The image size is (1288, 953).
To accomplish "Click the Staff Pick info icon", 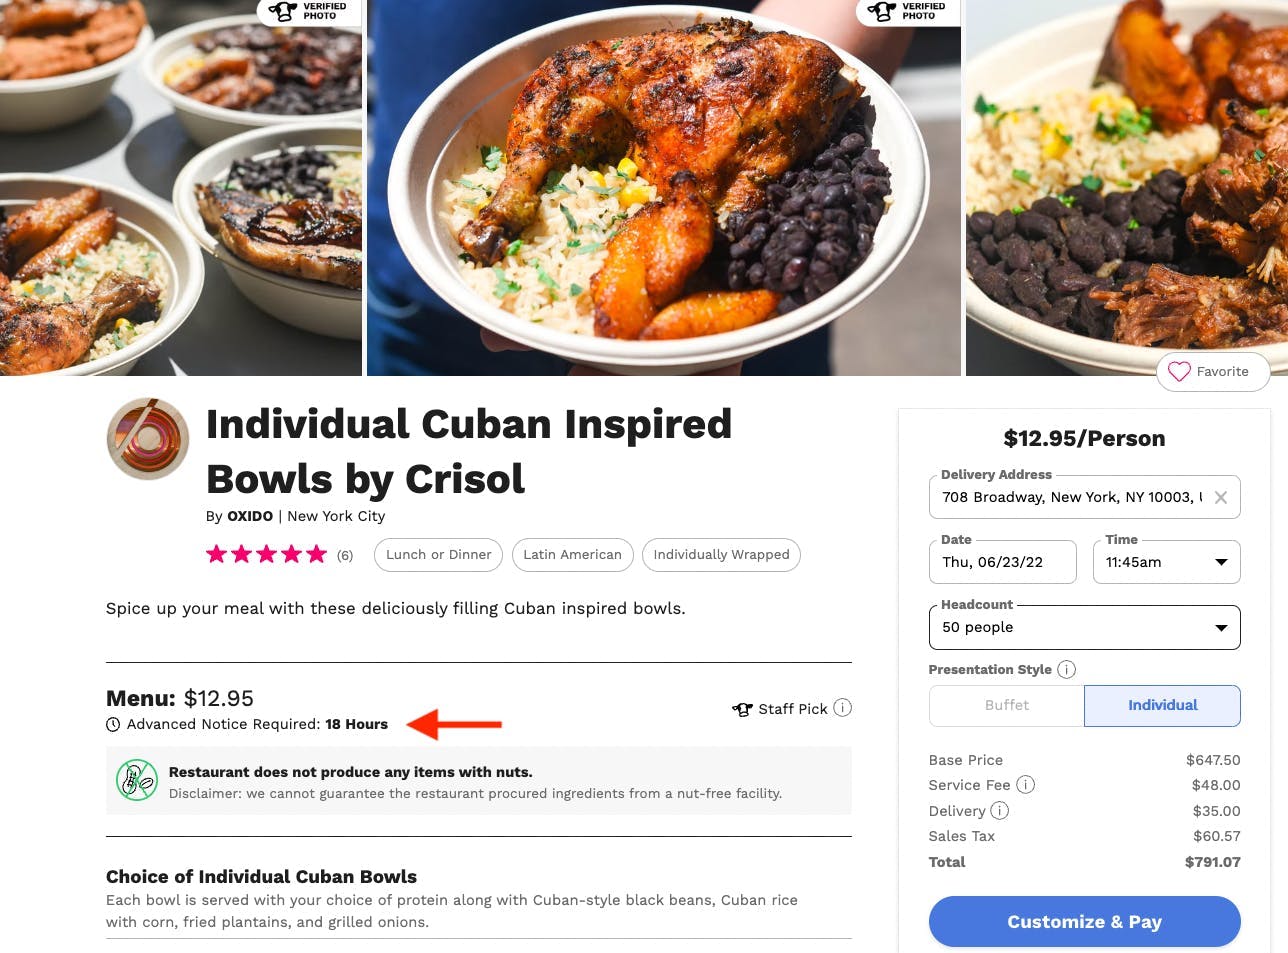I will (843, 708).
